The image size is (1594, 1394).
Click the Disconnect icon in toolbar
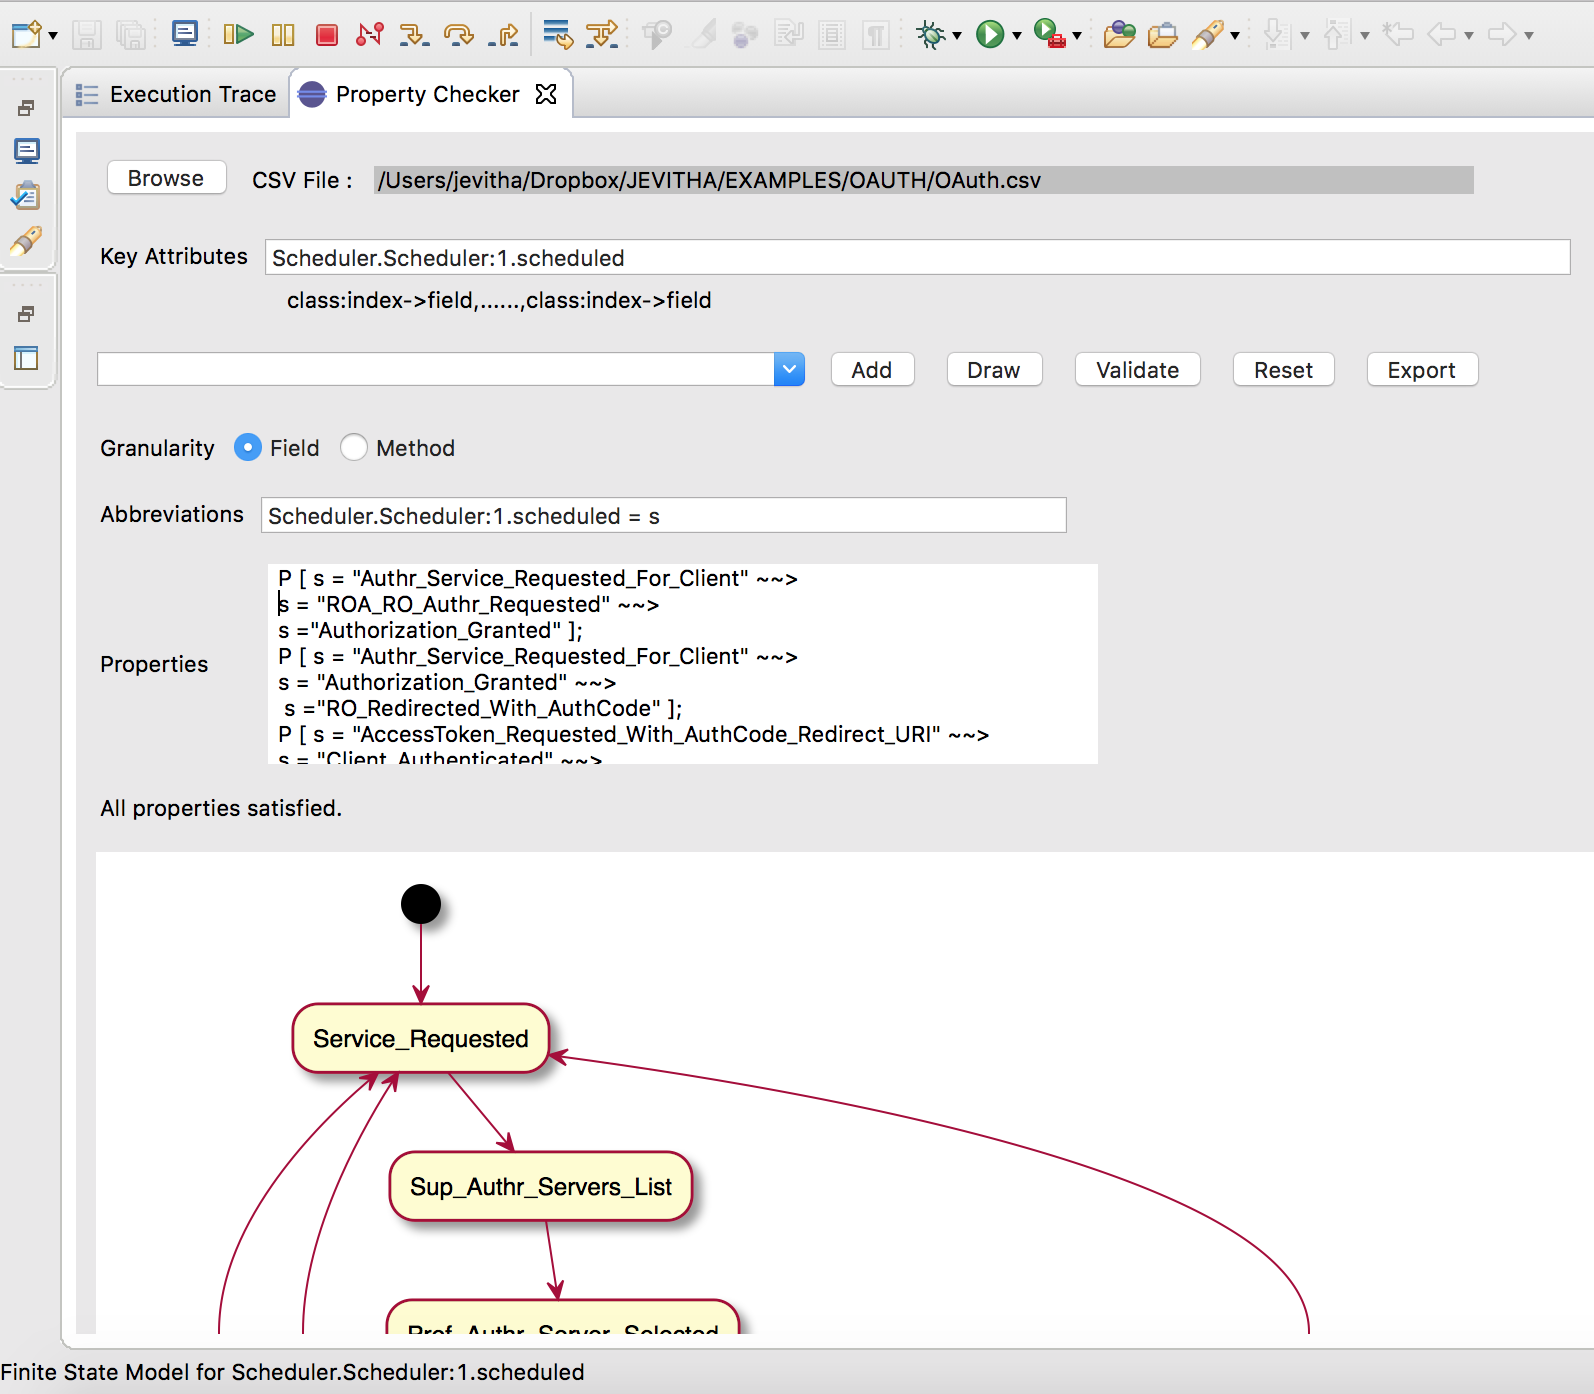pos(370,35)
